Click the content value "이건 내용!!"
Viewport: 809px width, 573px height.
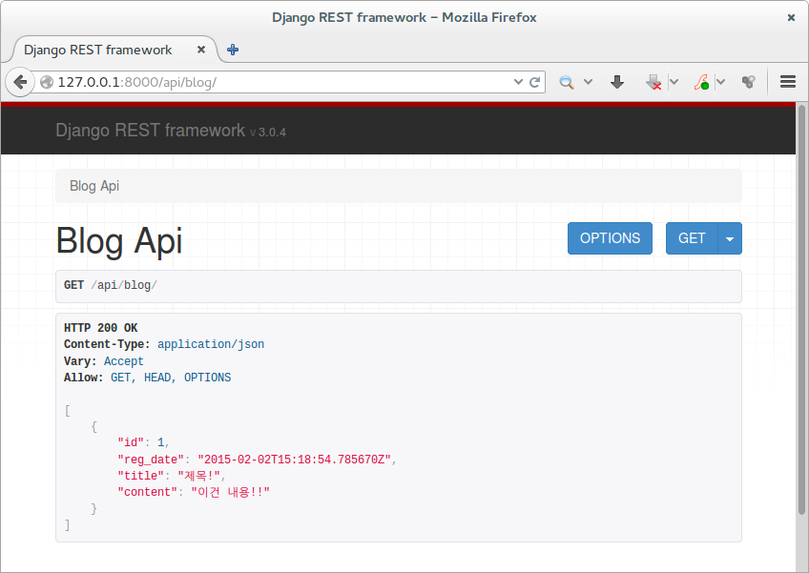point(230,492)
